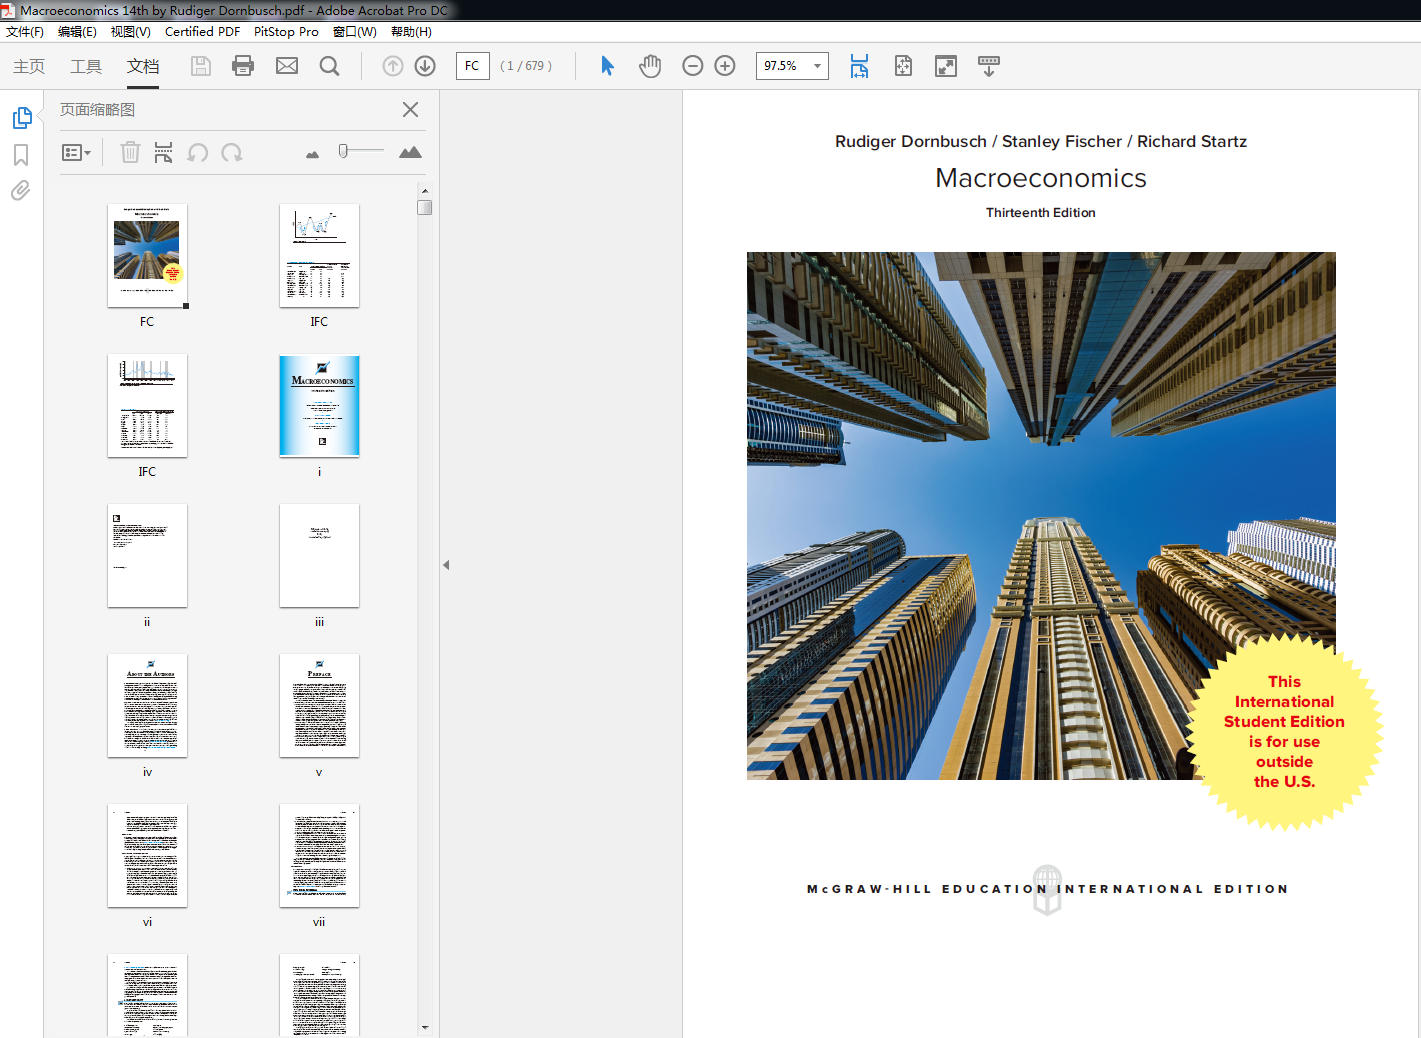The height and width of the screenshot is (1038, 1421).
Task: Enlarge thumbnail size large mountain icon
Action: tap(410, 152)
